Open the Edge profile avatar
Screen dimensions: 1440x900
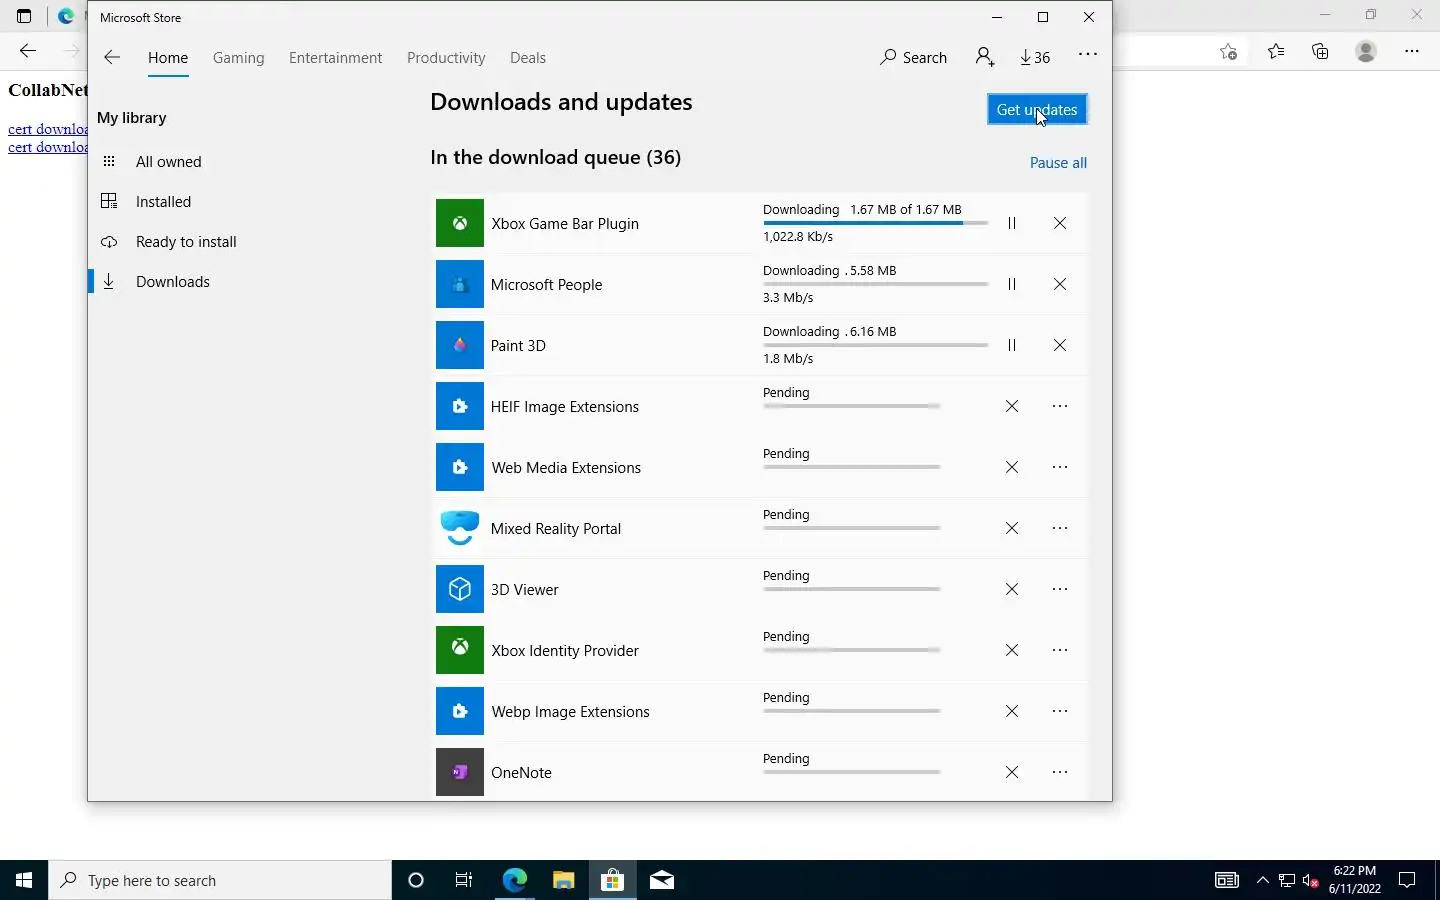pos(1366,51)
